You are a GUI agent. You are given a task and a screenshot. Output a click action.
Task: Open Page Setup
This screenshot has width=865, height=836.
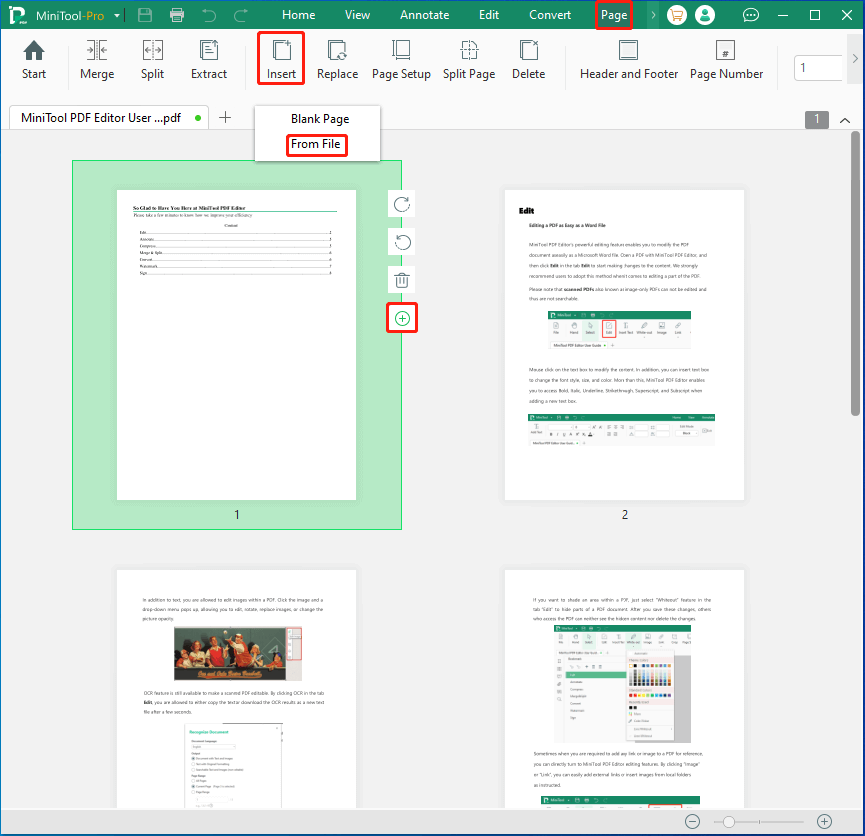click(x=401, y=60)
